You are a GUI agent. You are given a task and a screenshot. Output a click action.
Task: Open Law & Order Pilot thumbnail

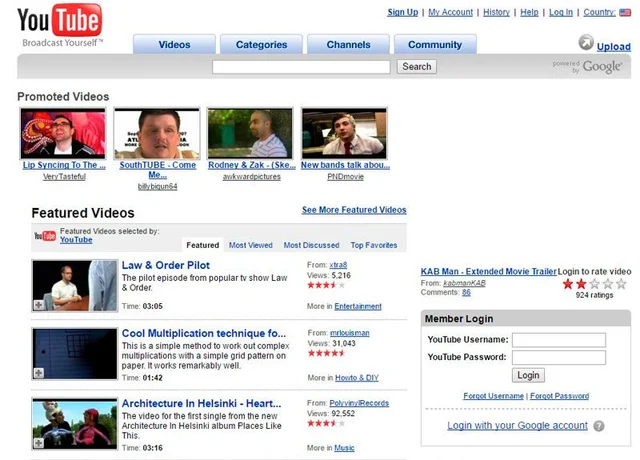pyautogui.click(x=75, y=286)
